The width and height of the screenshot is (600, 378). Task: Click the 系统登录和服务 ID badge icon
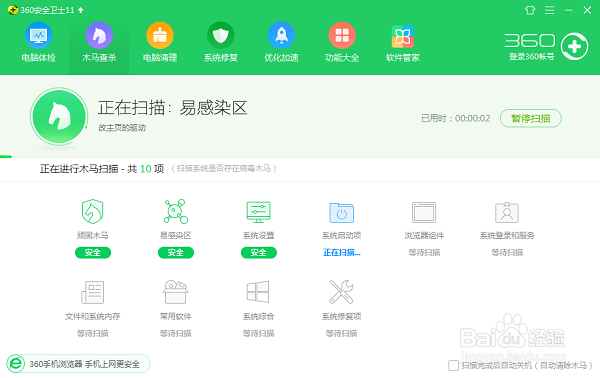[x=507, y=212]
